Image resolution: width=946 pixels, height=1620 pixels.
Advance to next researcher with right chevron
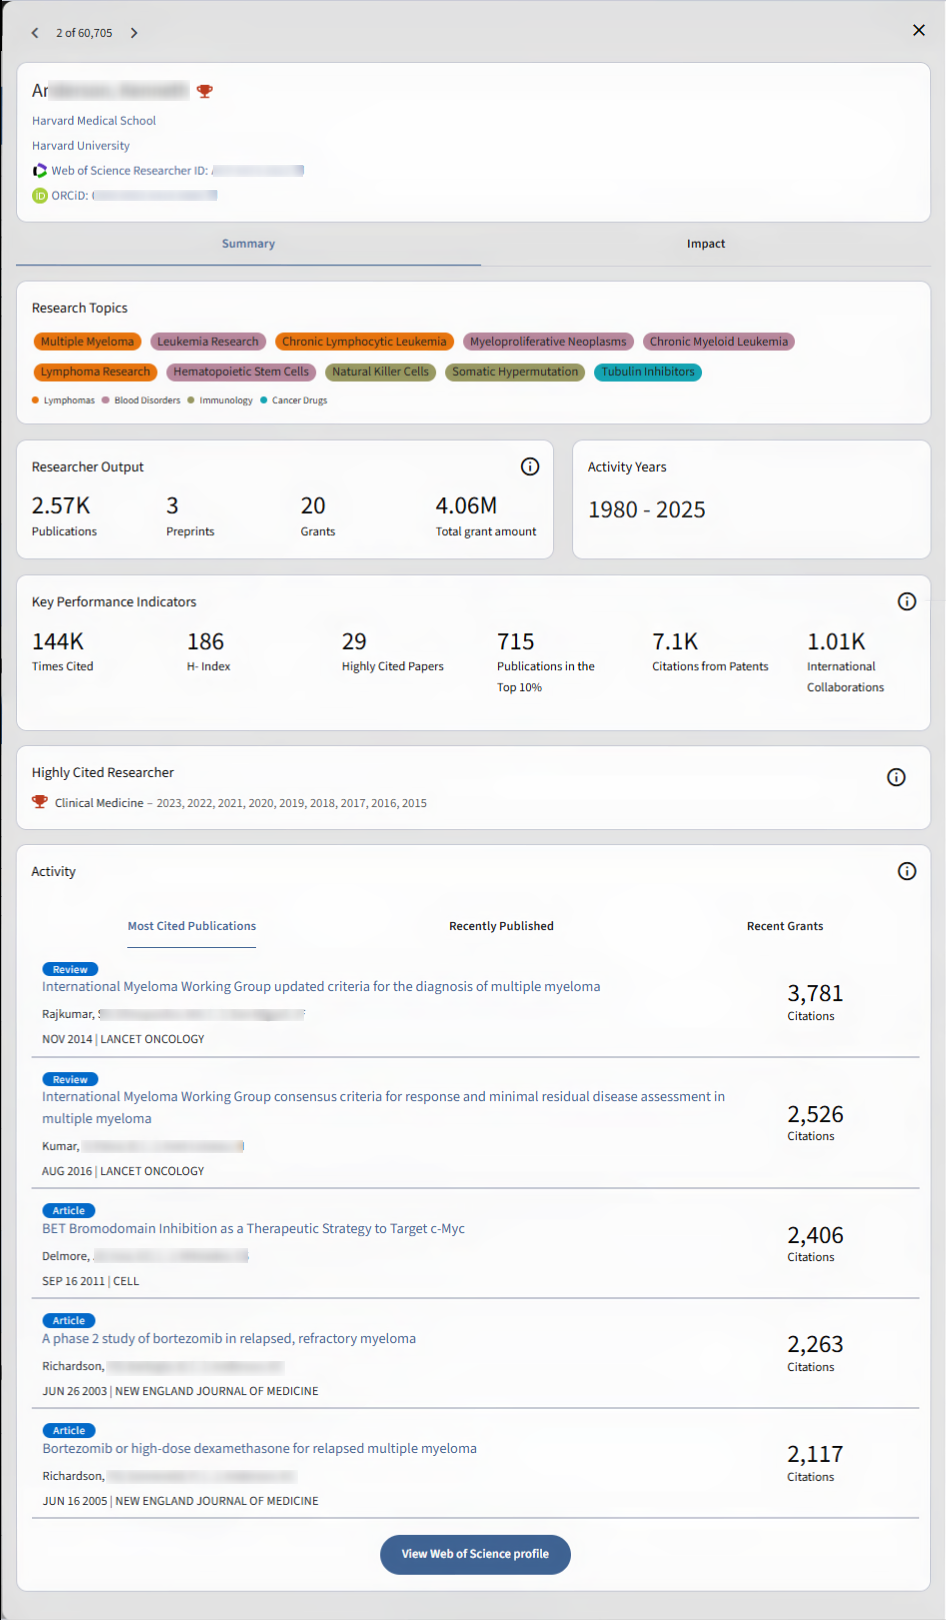pos(134,33)
